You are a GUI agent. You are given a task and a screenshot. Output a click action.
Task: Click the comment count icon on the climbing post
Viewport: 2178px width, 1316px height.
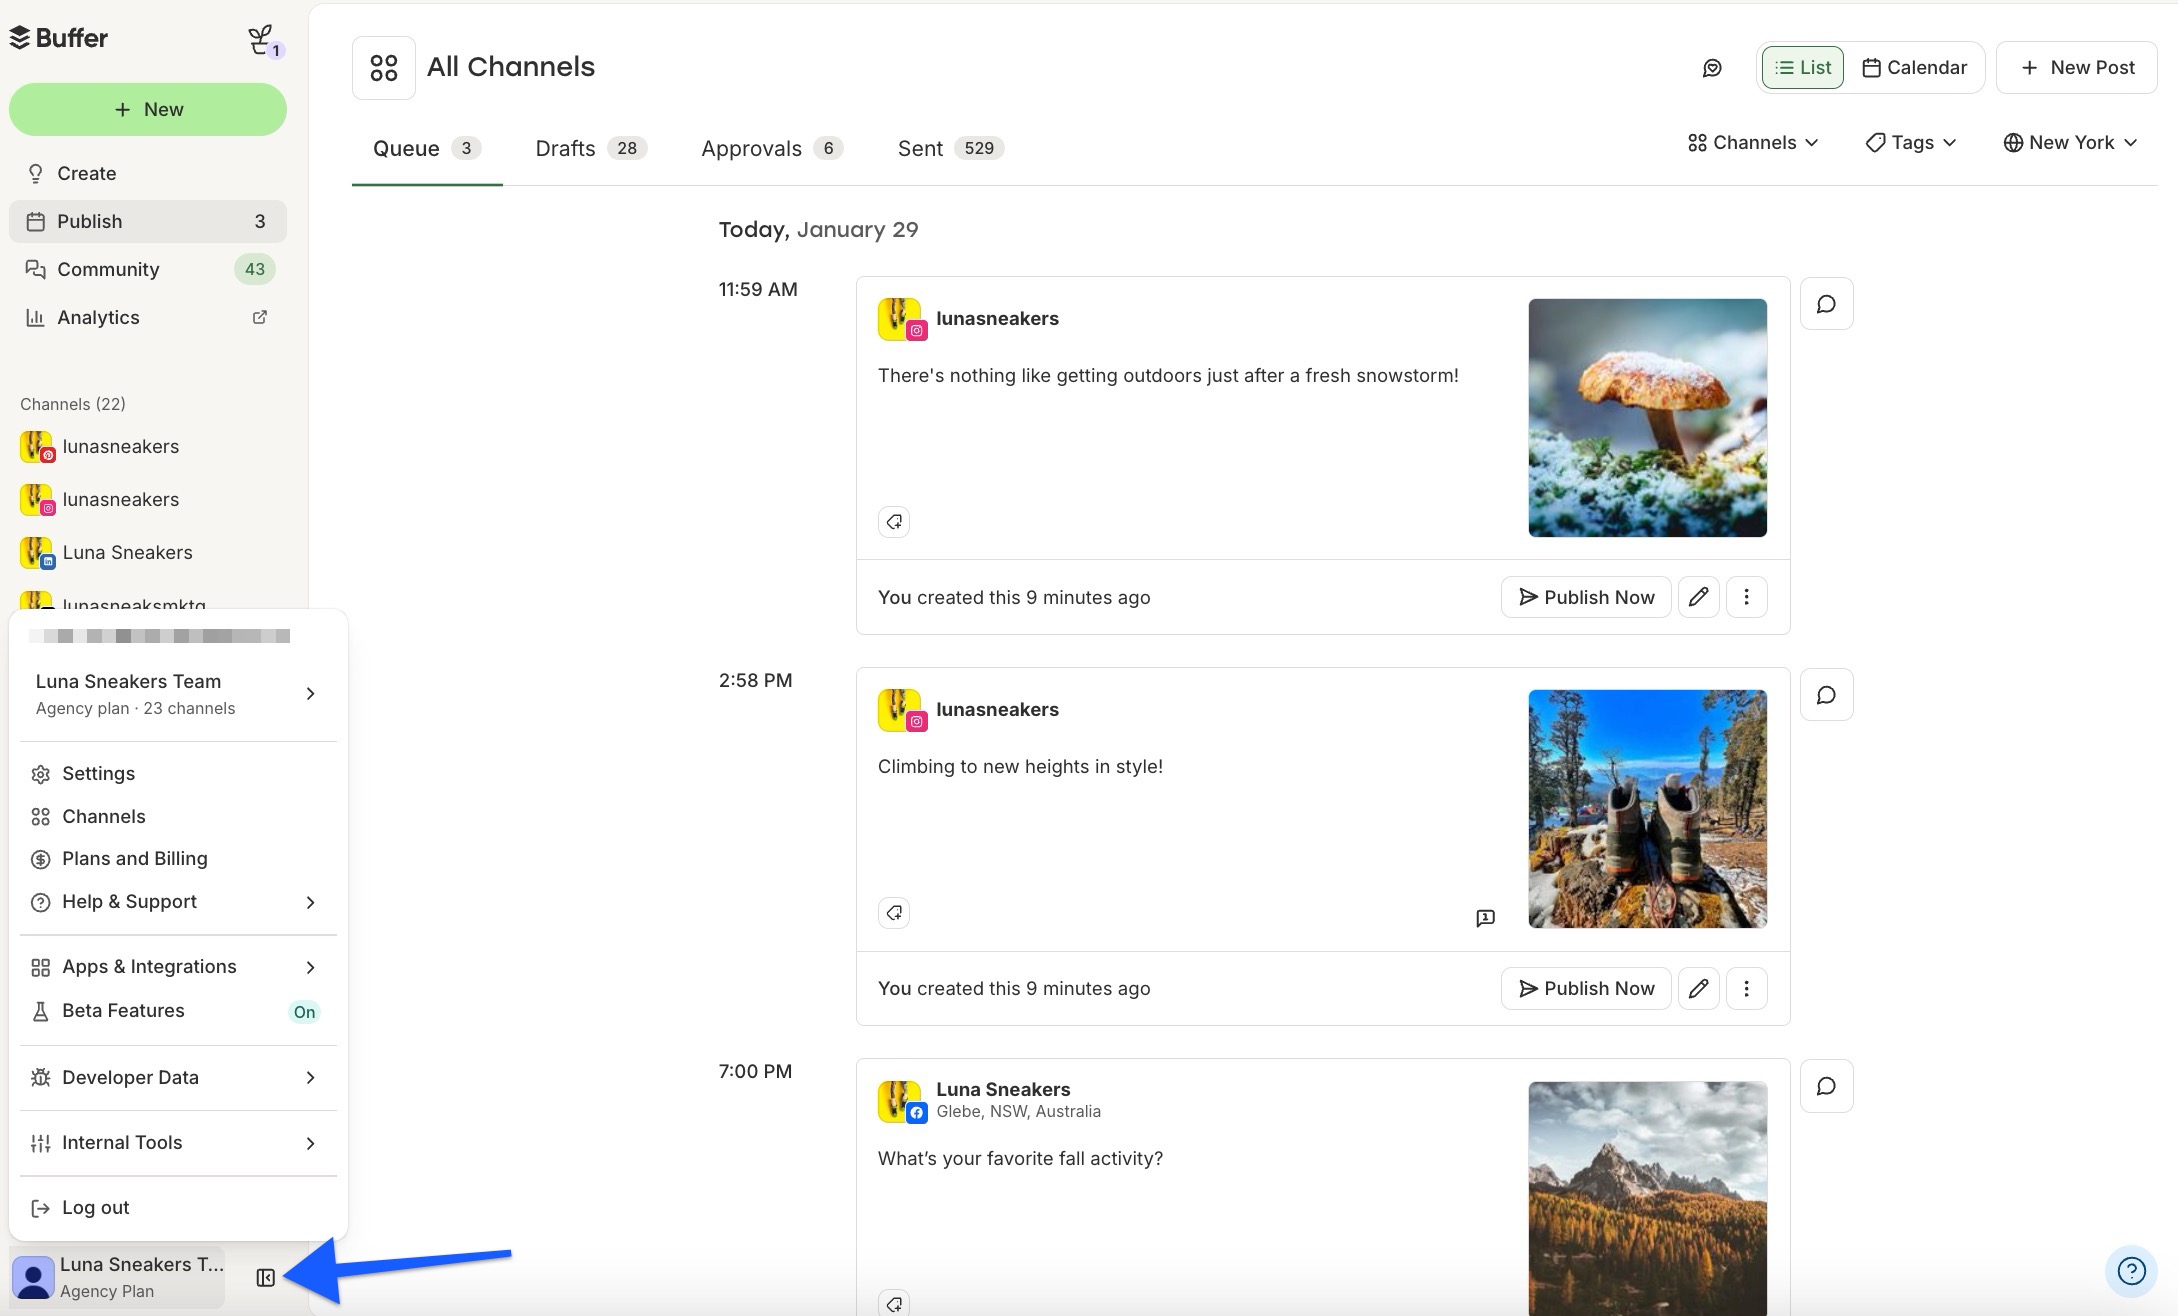pyautogui.click(x=1486, y=917)
